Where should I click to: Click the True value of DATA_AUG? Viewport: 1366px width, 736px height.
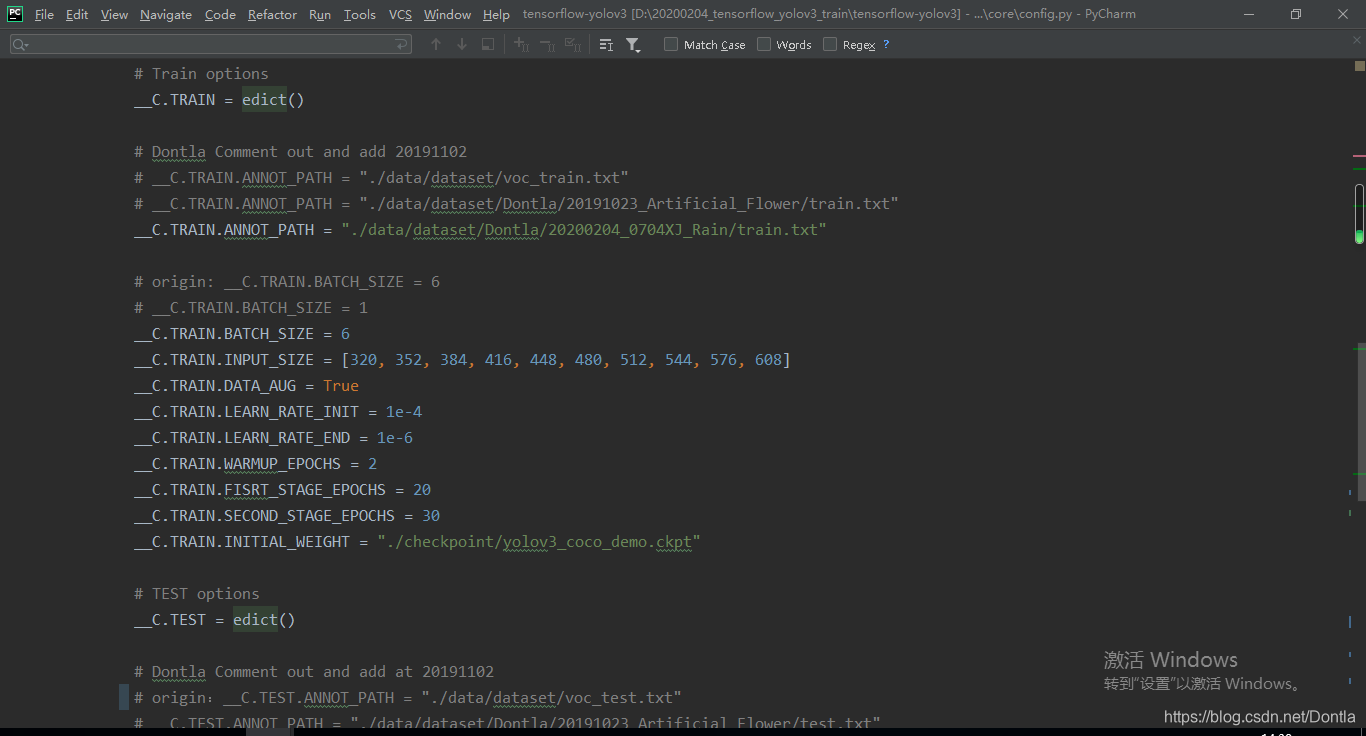click(341, 385)
